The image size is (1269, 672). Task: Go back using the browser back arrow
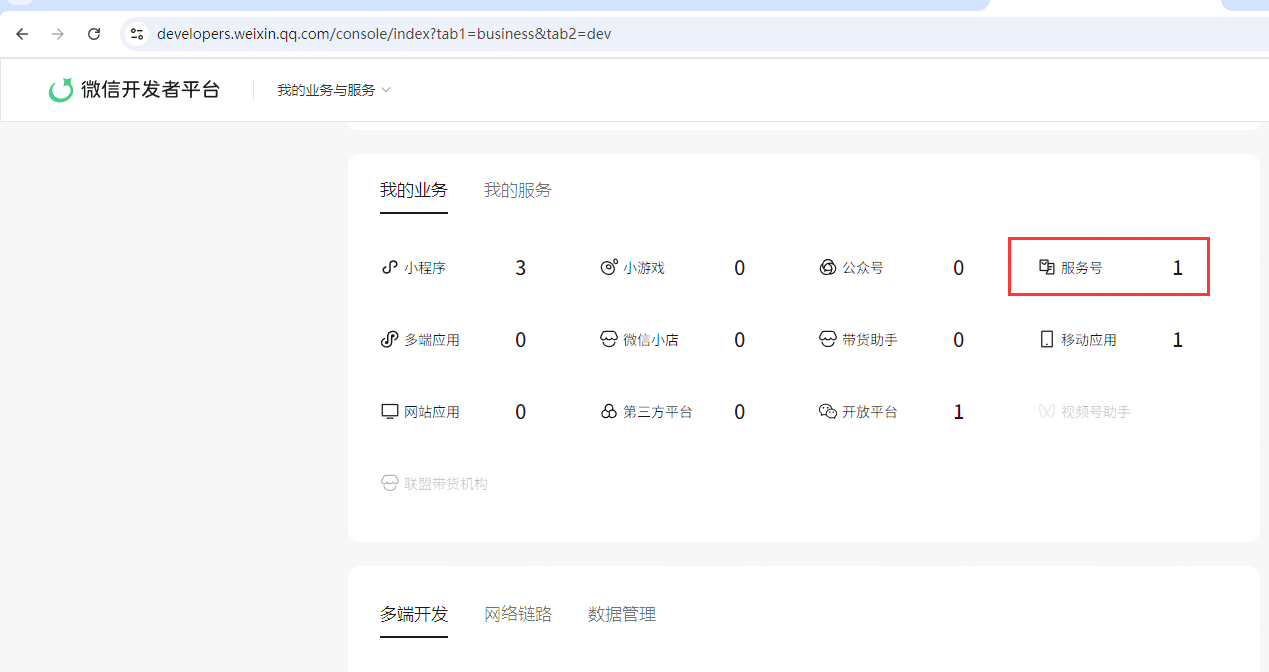22,34
